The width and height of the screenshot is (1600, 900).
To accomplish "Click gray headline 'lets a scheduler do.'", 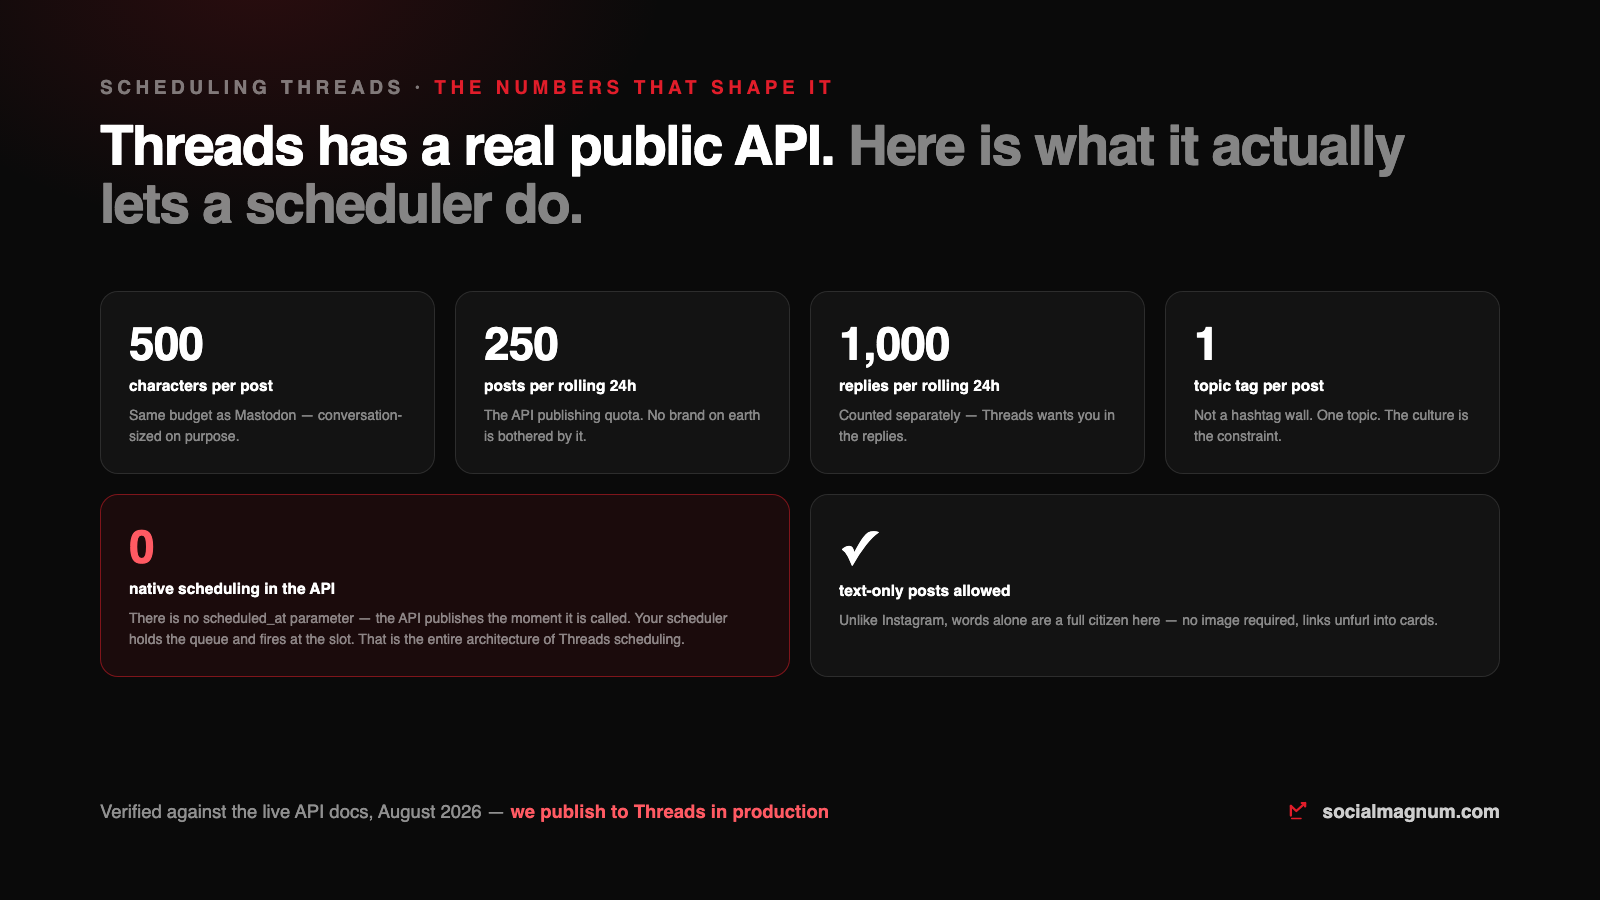I will 341,205.
